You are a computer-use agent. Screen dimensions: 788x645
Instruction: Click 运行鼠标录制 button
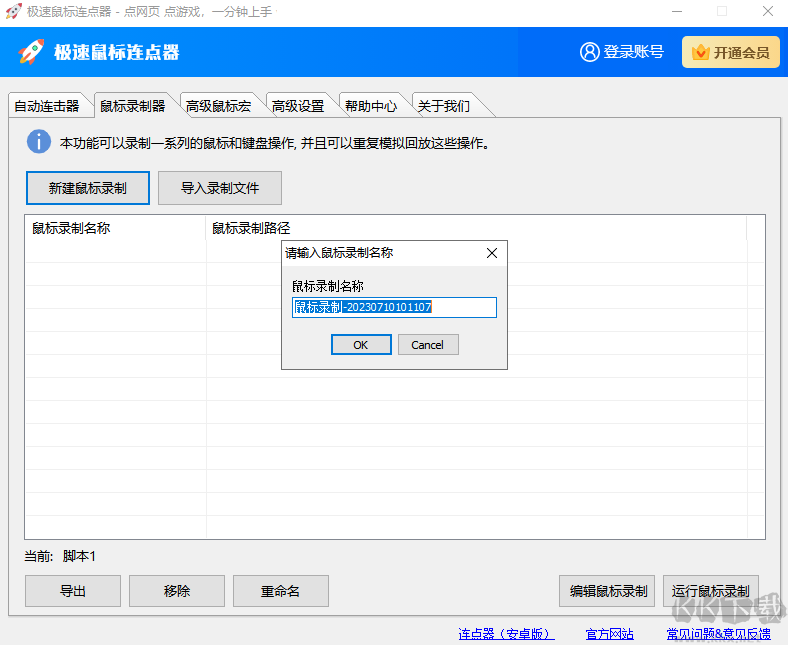pos(711,591)
